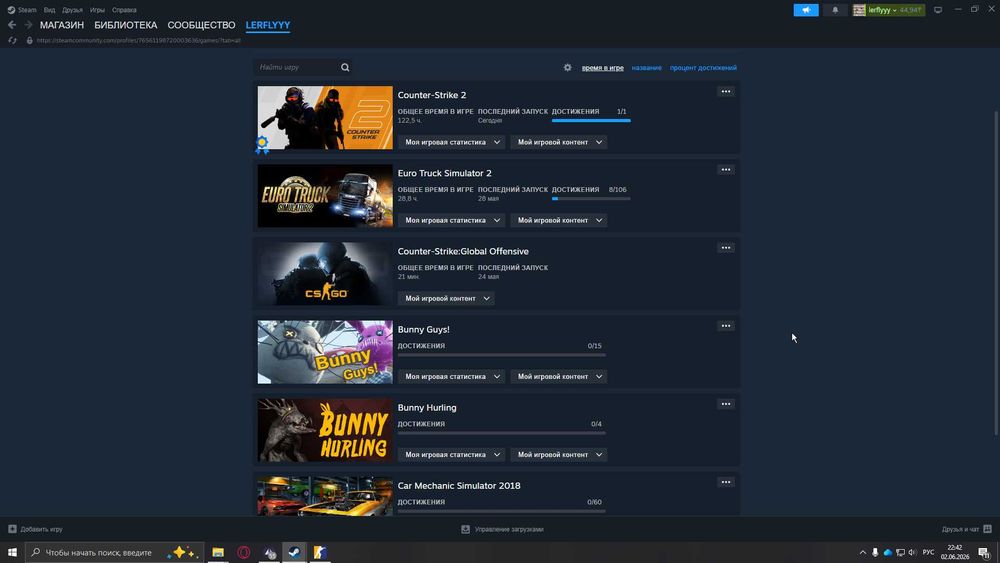1000x563 pixels.
Task: Launch Opera browser from the taskbar
Action: [x=244, y=552]
